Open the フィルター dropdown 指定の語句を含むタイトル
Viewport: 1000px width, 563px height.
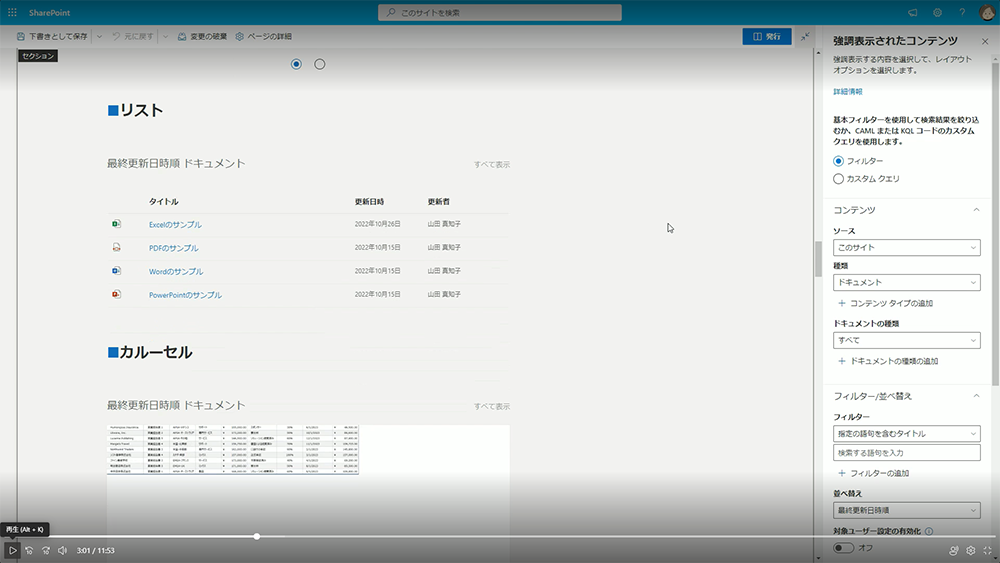pos(906,434)
